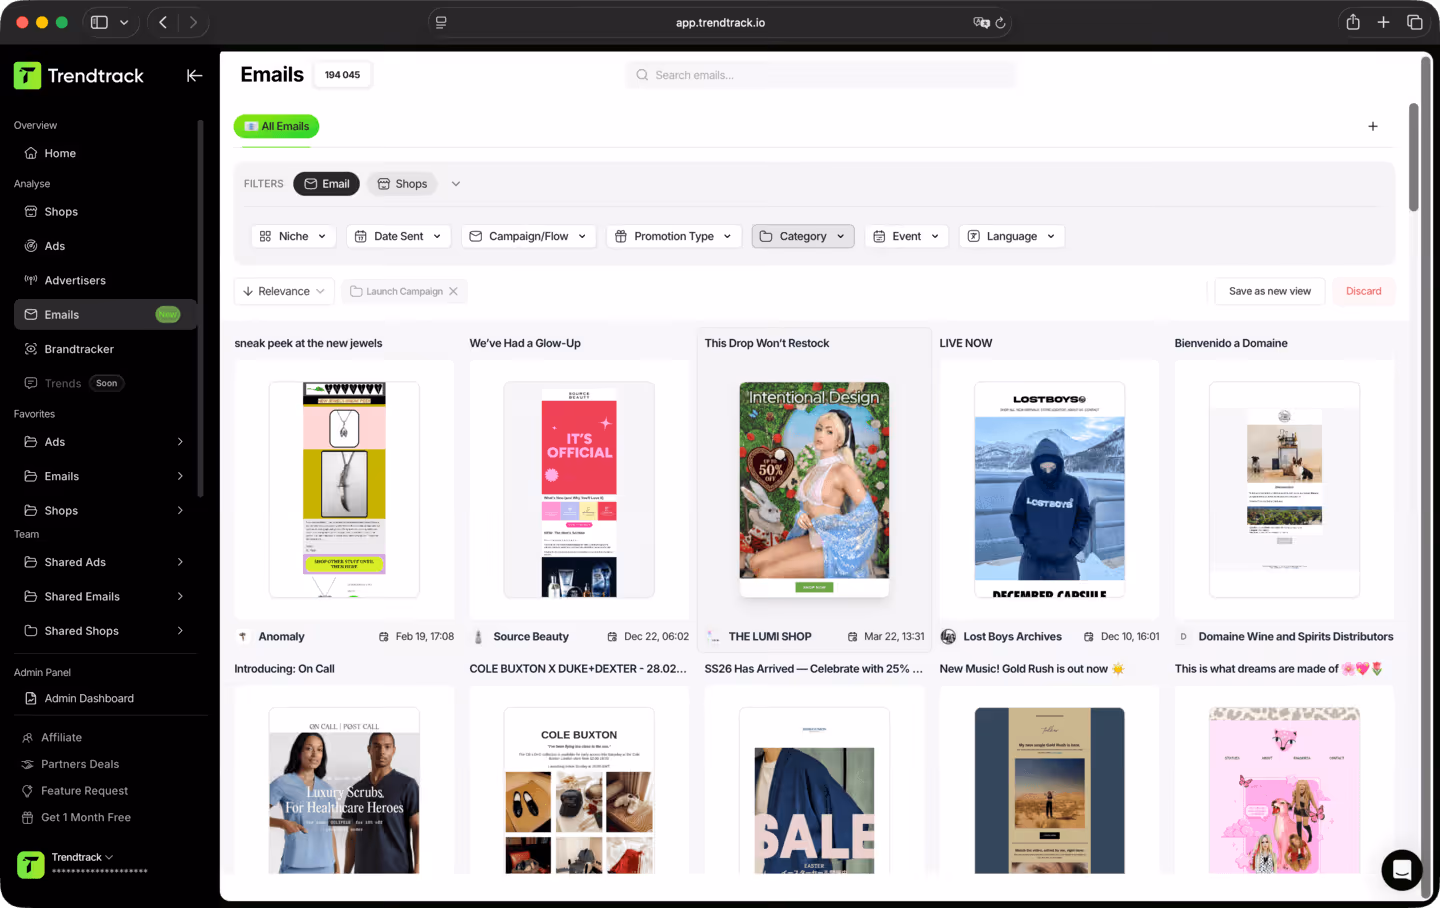Open LIVE NOW Lost Boys email thumbnail
This screenshot has height=908, width=1440.
1049,489
